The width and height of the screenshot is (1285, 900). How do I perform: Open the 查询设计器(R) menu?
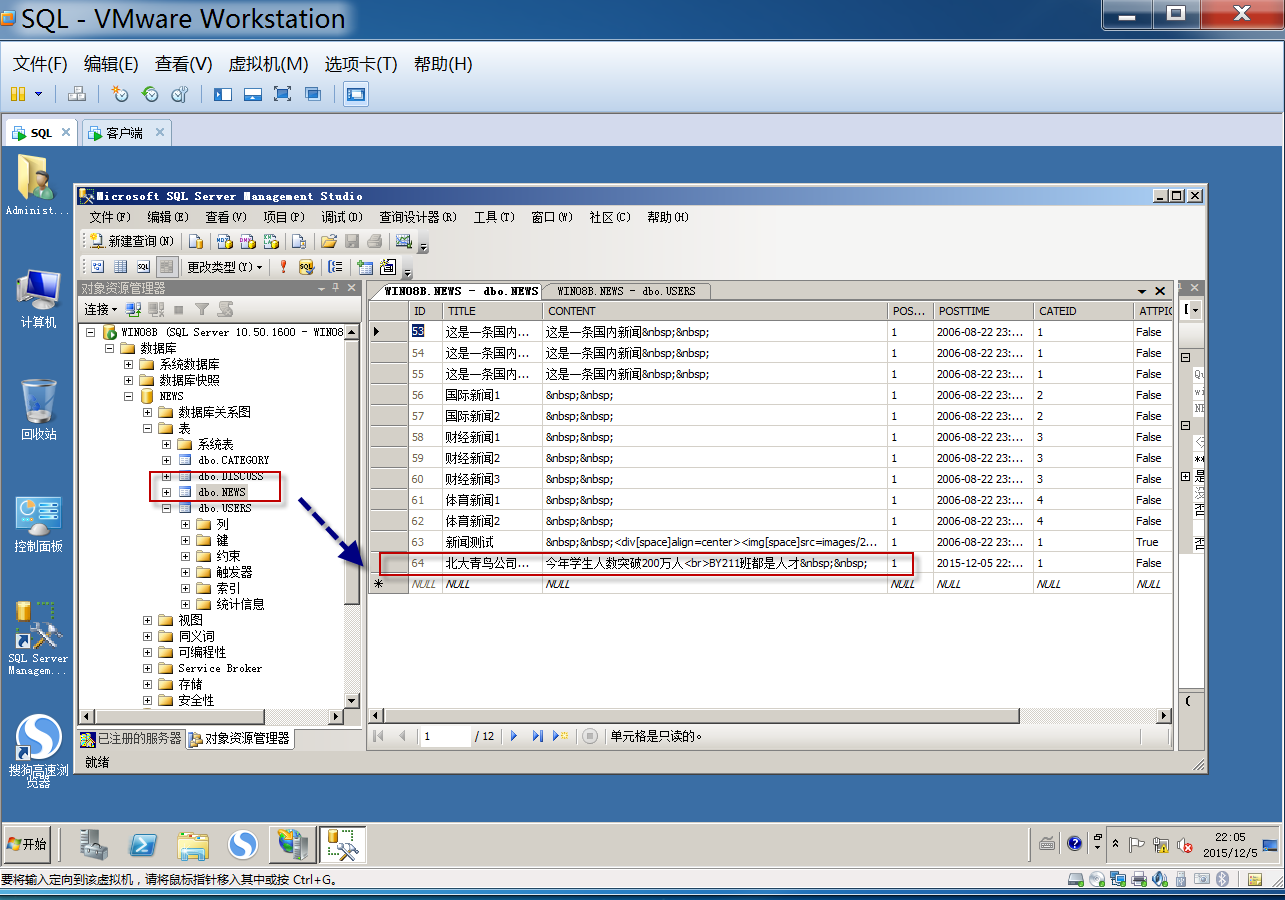(x=418, y=217)
